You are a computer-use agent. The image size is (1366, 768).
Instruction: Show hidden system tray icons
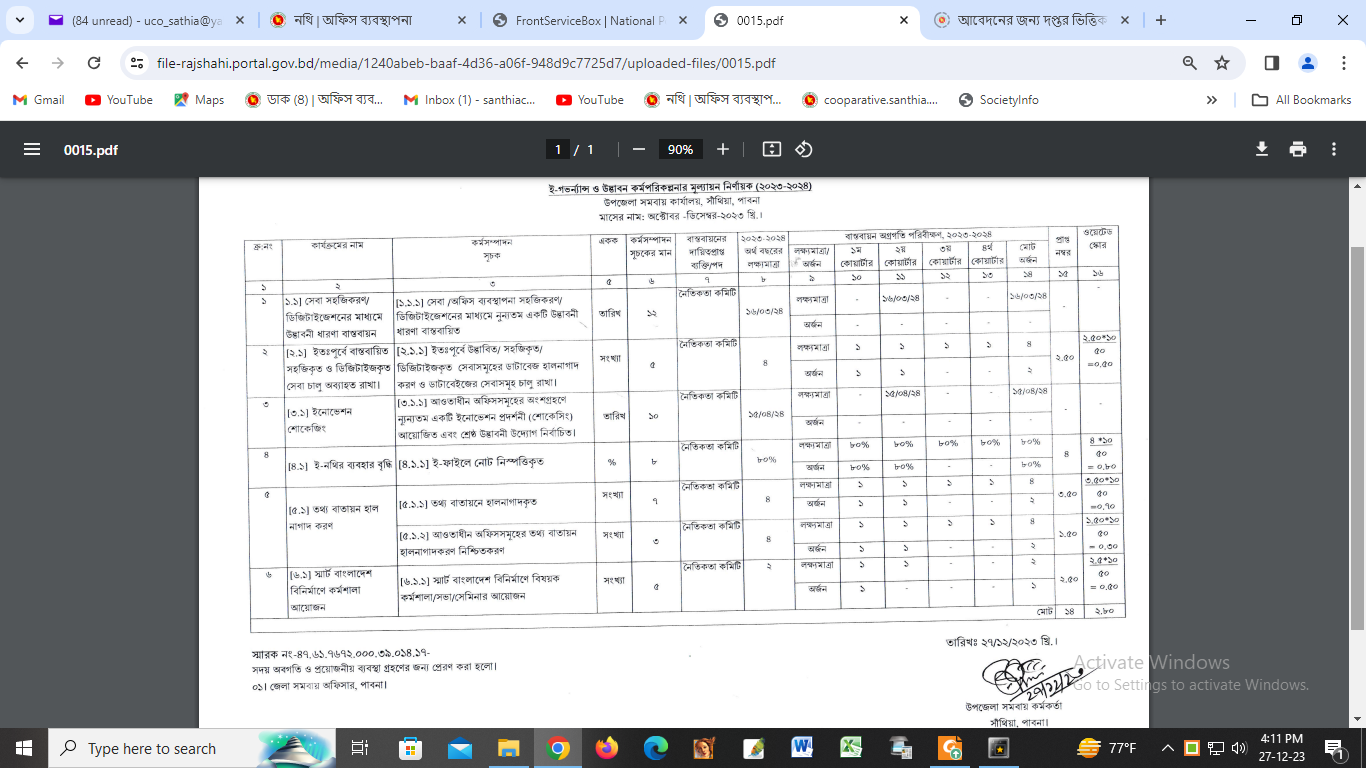tap(1168, 748)
